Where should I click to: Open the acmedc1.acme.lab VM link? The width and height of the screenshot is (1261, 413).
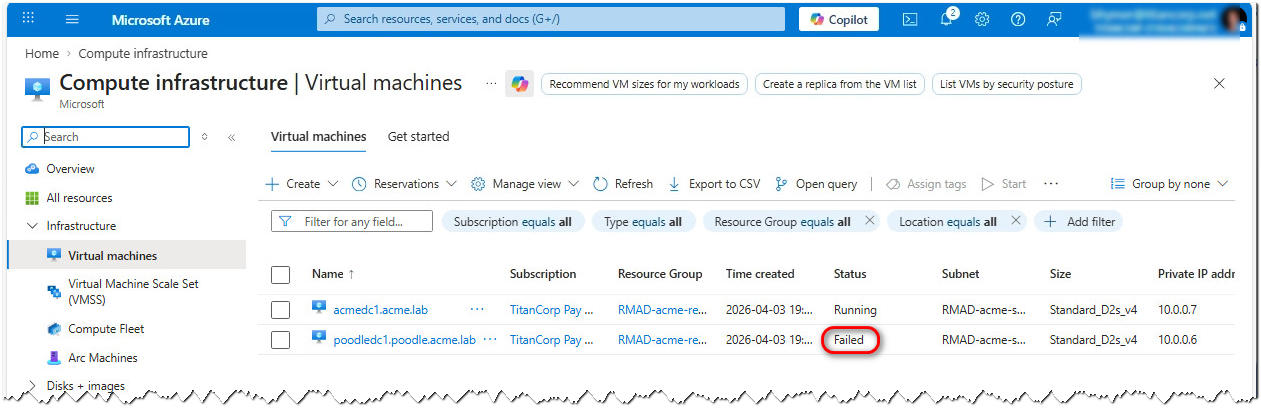[380, 310]
